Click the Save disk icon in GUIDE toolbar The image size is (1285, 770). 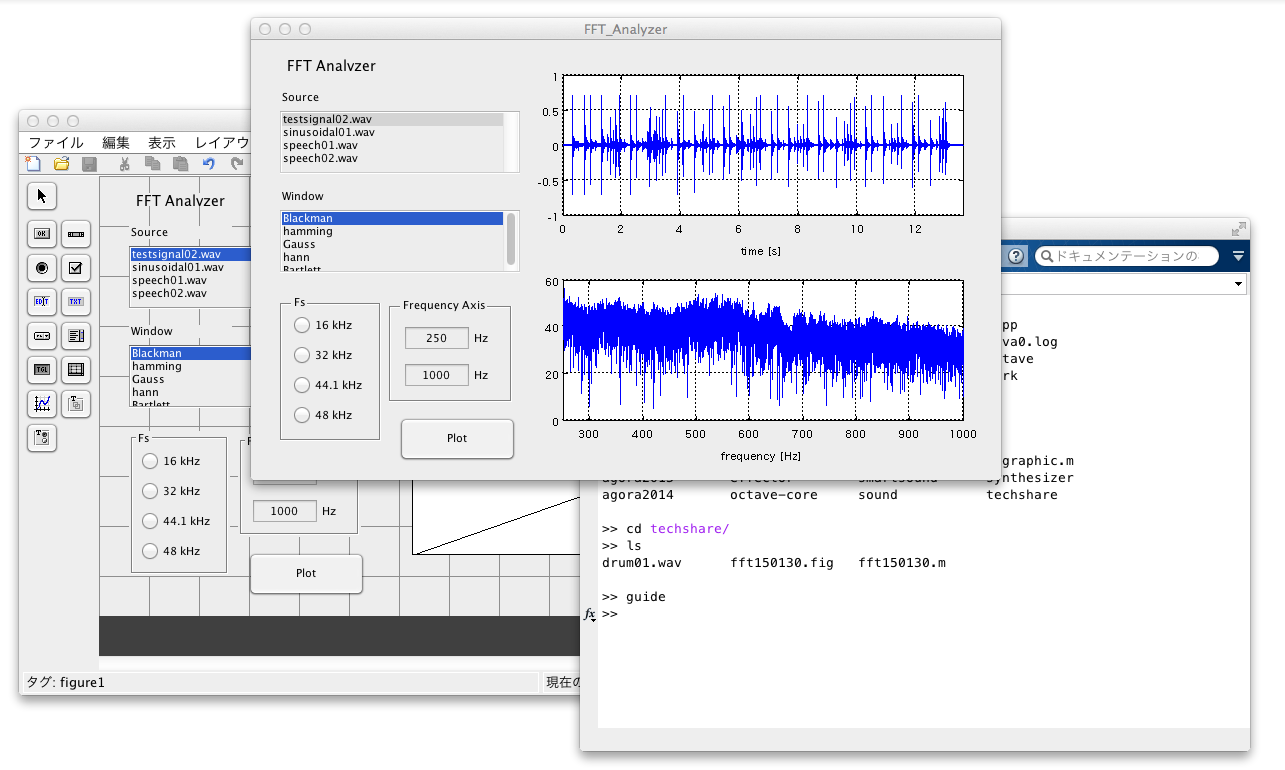(89, 164)
